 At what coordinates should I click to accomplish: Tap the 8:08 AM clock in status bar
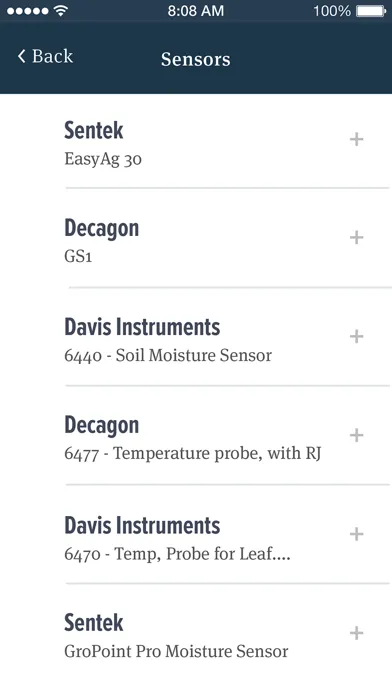point(196,11)
